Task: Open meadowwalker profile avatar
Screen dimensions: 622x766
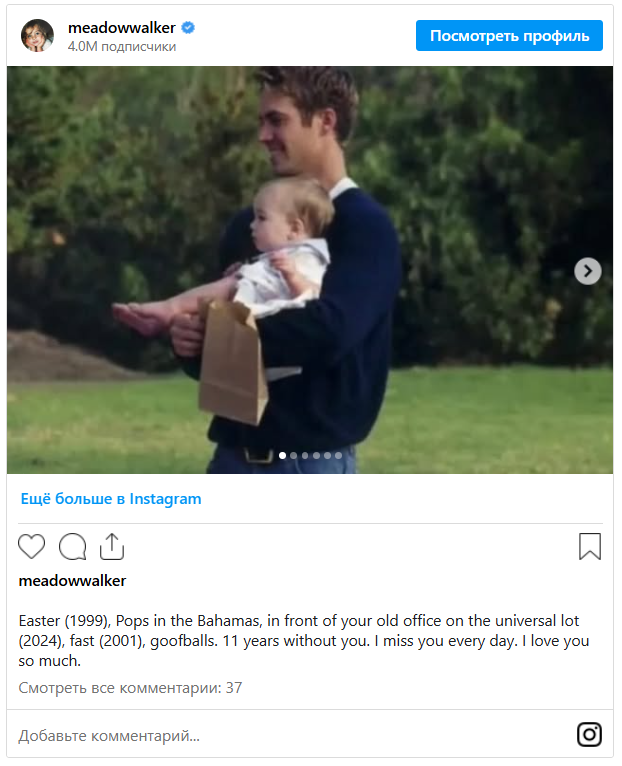Action: point(37,36)
